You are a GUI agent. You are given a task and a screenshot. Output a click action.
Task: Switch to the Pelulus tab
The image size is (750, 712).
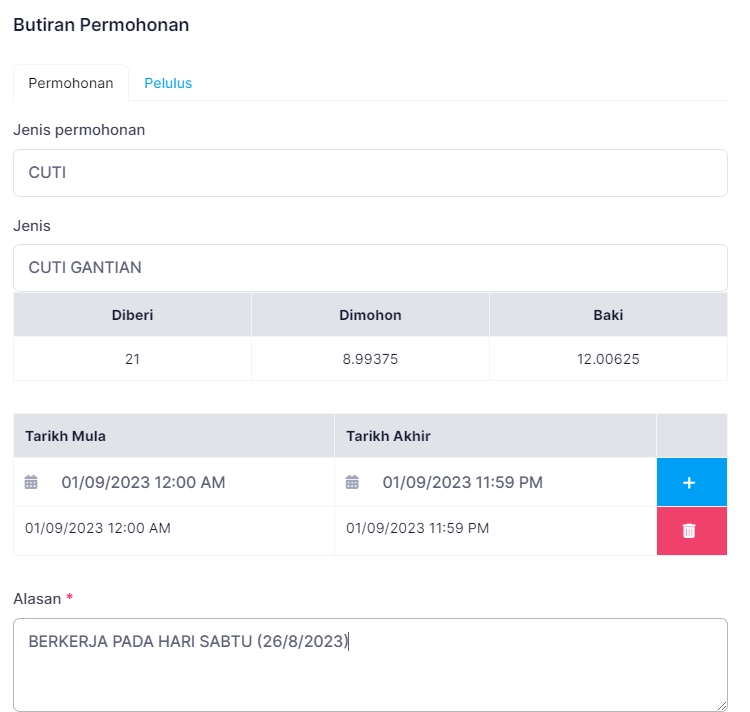168,83
